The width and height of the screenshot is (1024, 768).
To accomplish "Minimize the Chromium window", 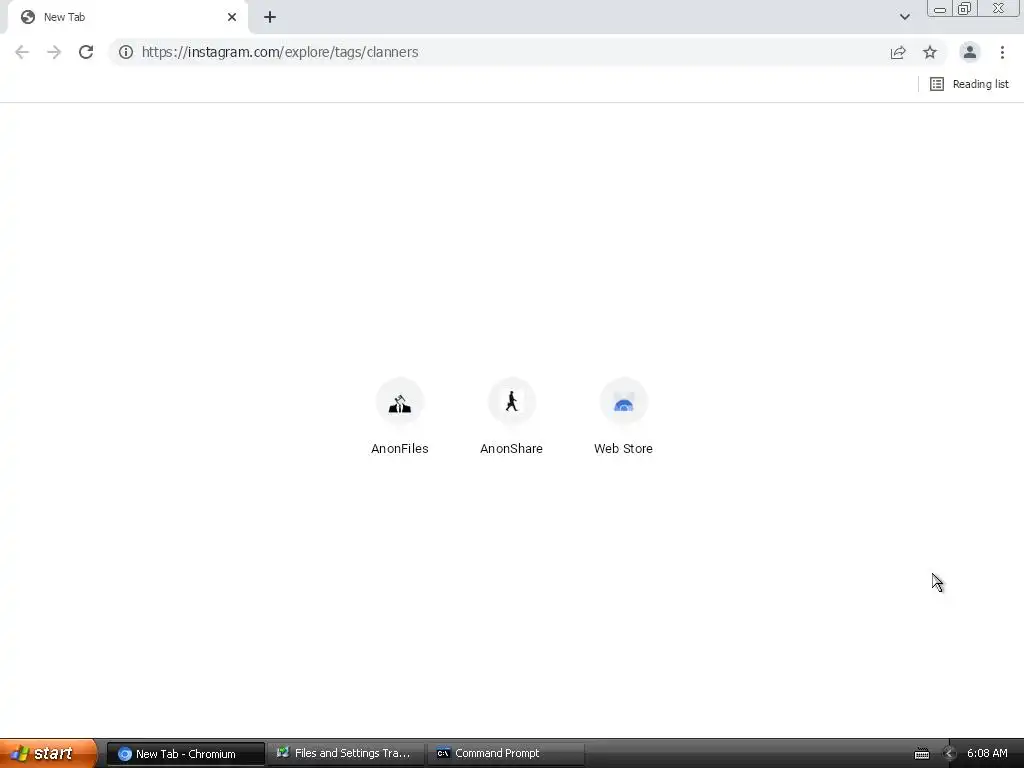I will tap(940, 8).
